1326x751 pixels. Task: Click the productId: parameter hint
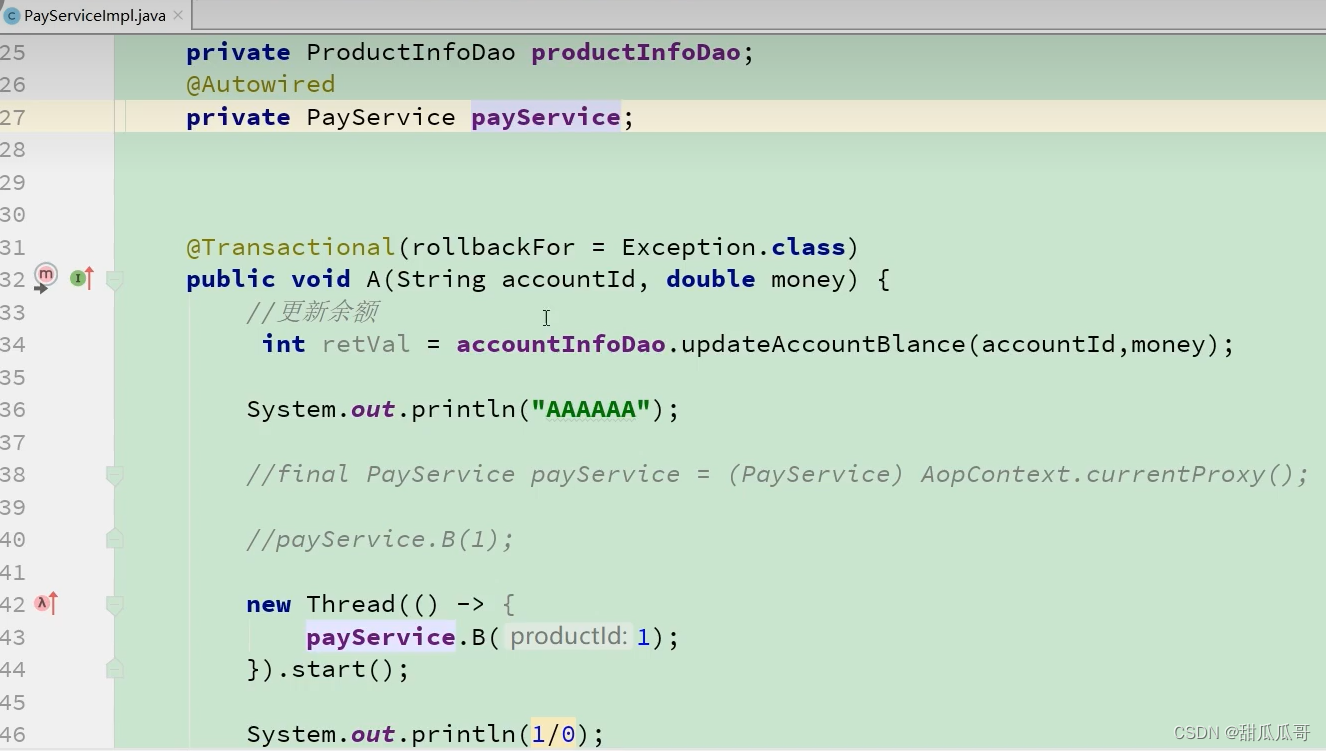[x=569, y=637]
